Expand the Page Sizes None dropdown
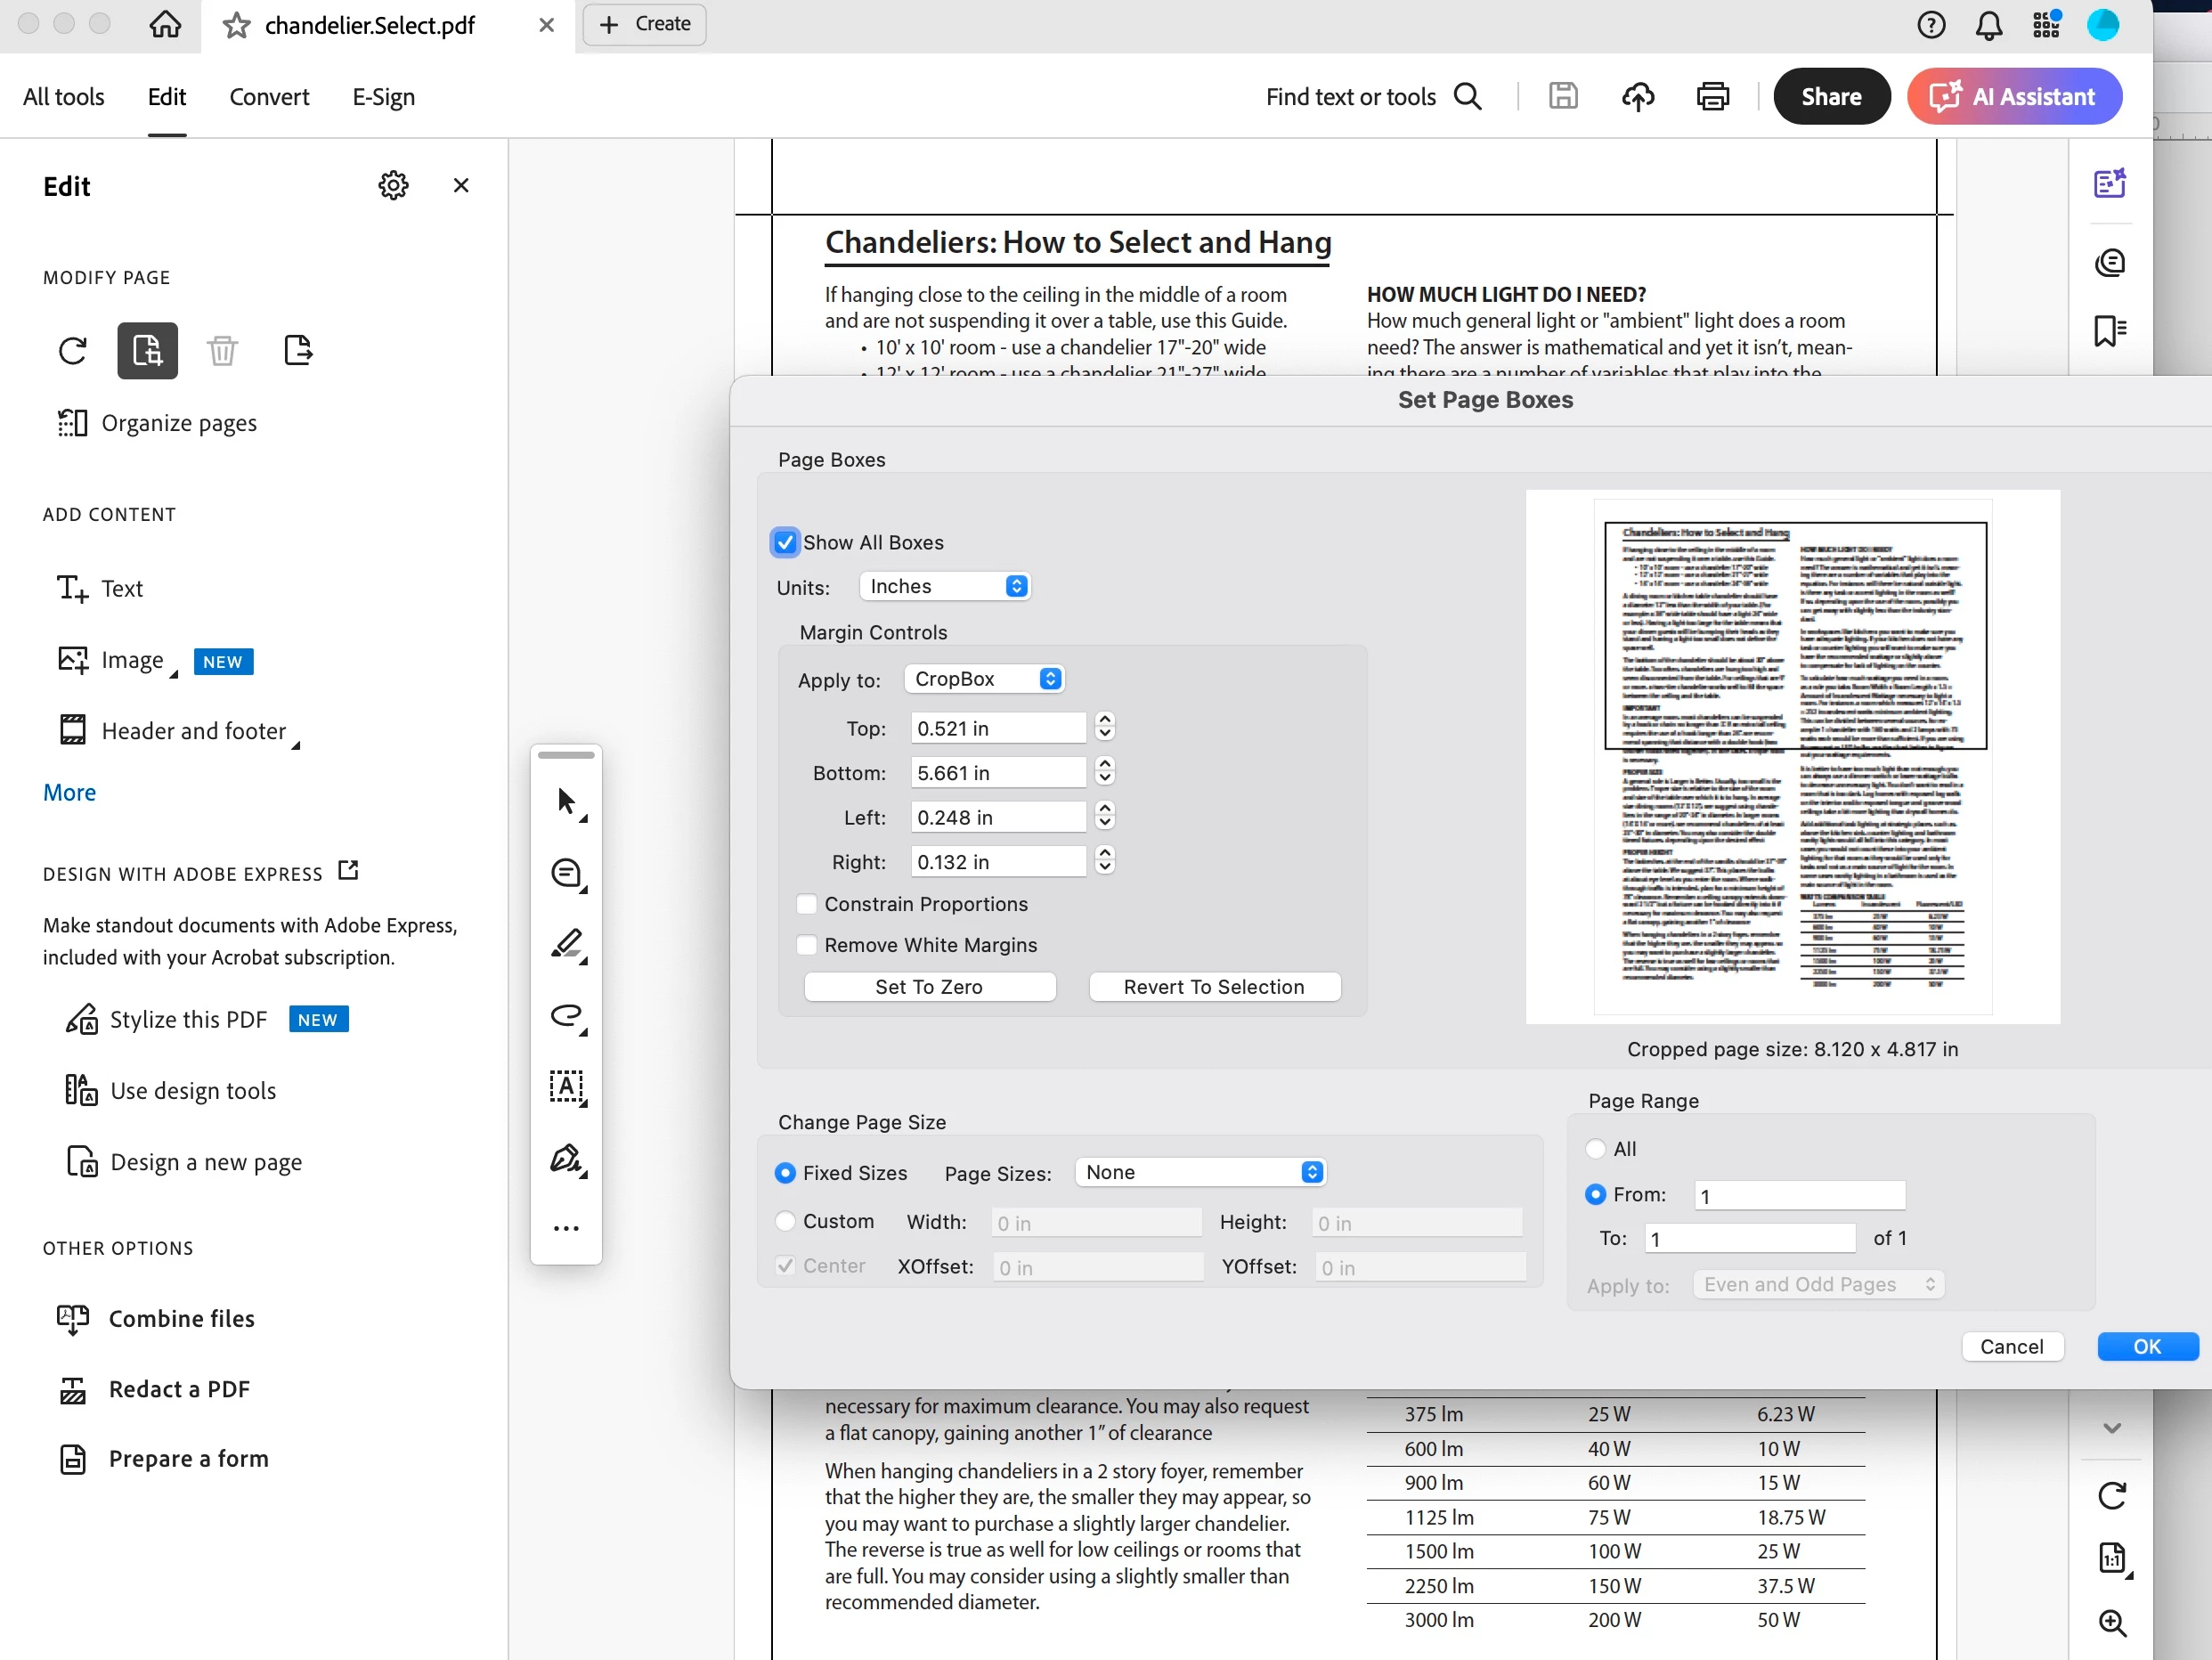 (1201, 1172)
